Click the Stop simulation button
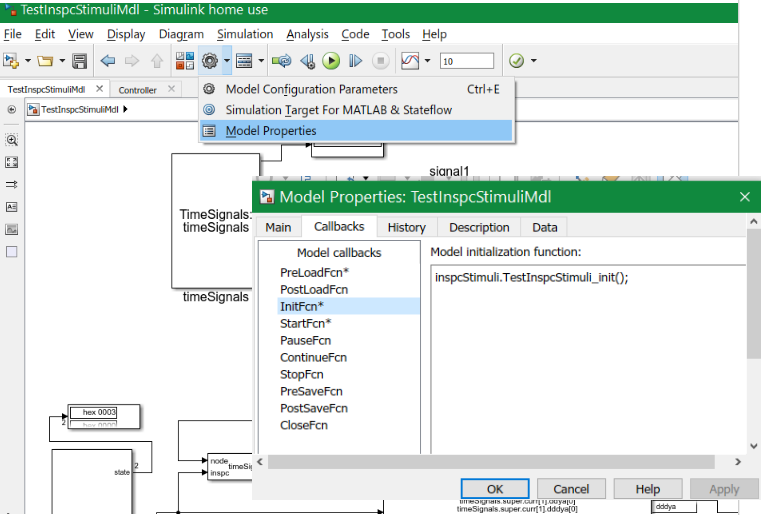 pos(381,61)
